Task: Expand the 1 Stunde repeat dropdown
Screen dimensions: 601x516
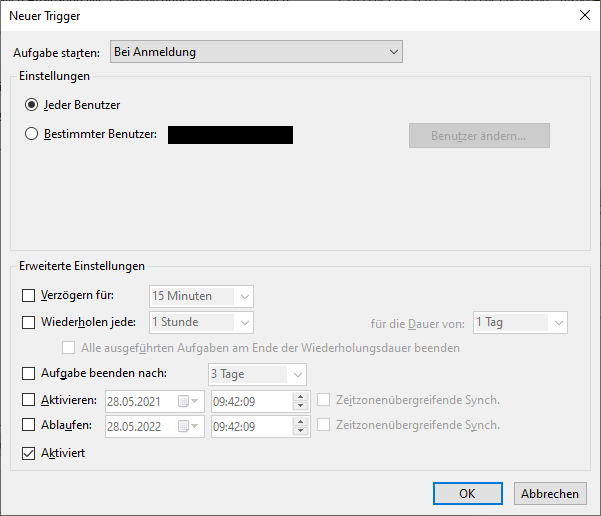Action: (245, 322)
